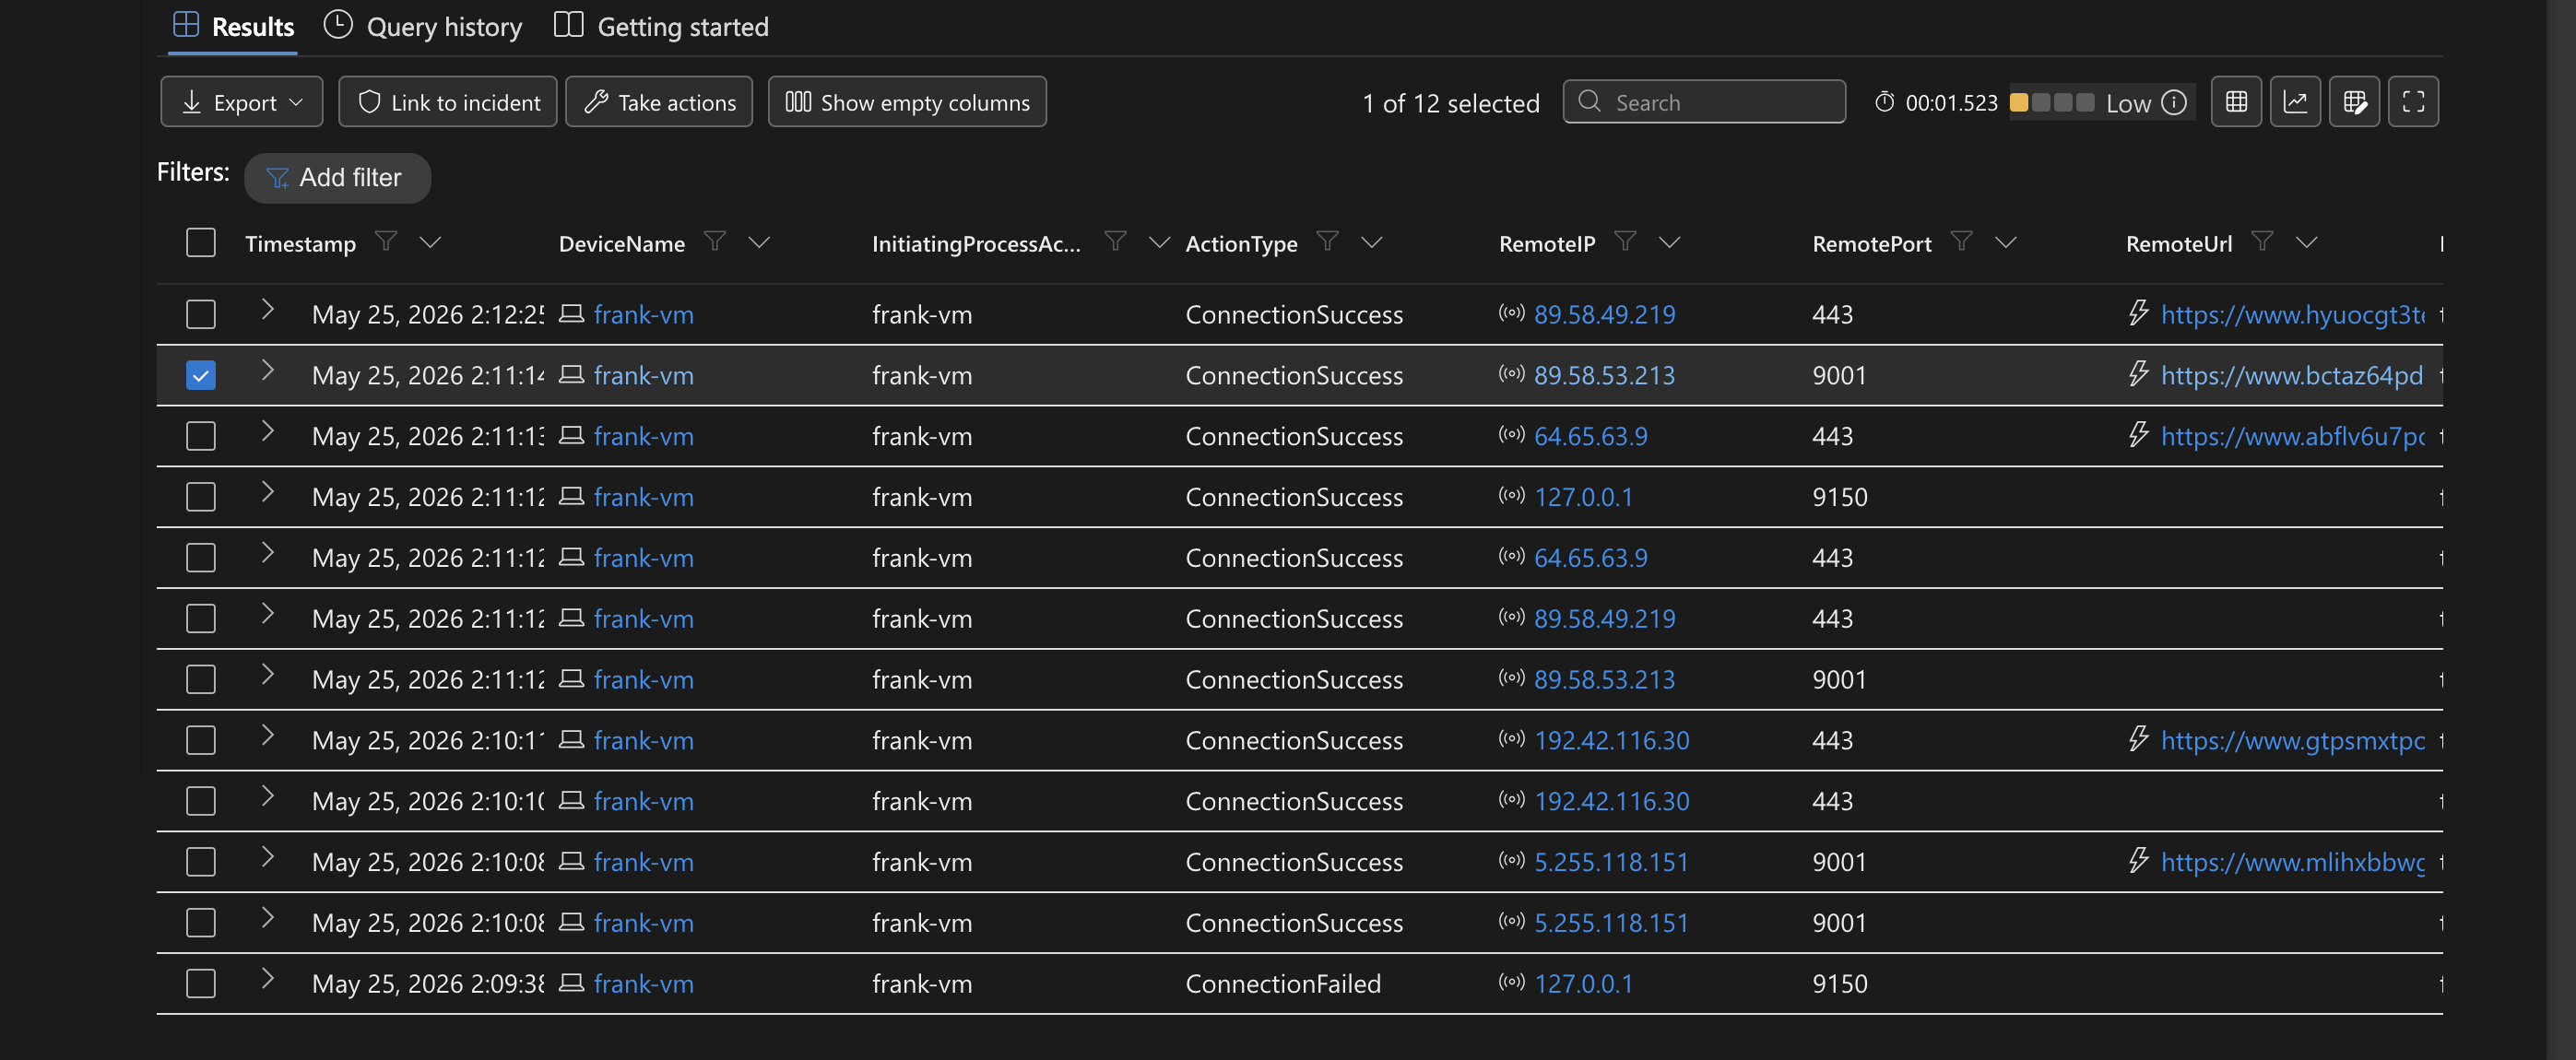Viewport: 2576px width, 1060px height.
Task: Open IP link 89.58.49.219 in first row
Action: (1604, 314)
